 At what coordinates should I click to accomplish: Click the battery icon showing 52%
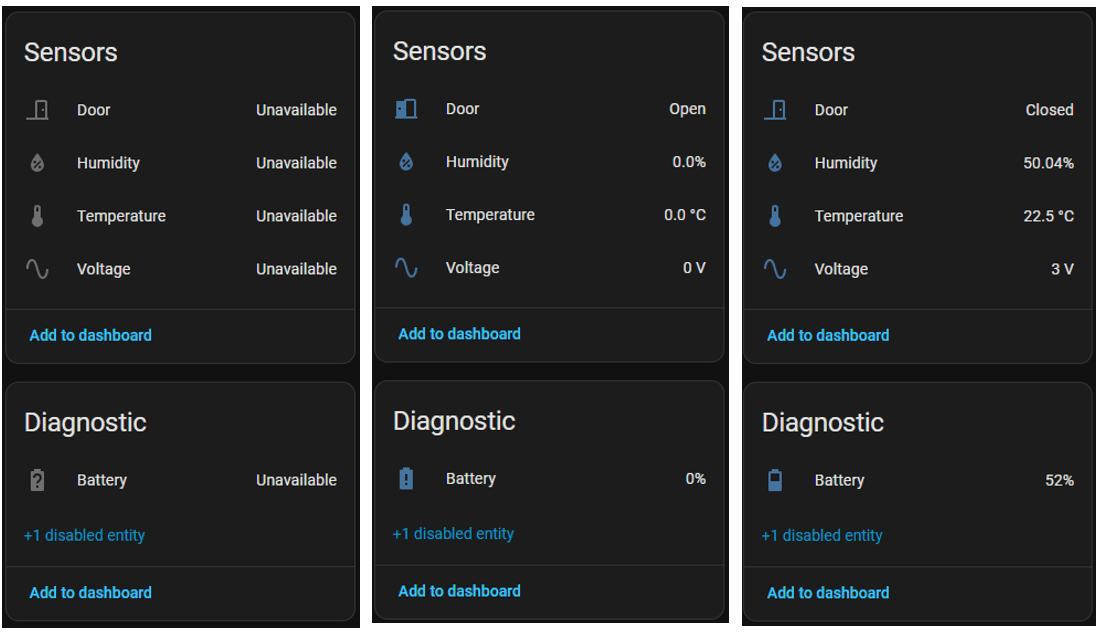click(775, 480)
